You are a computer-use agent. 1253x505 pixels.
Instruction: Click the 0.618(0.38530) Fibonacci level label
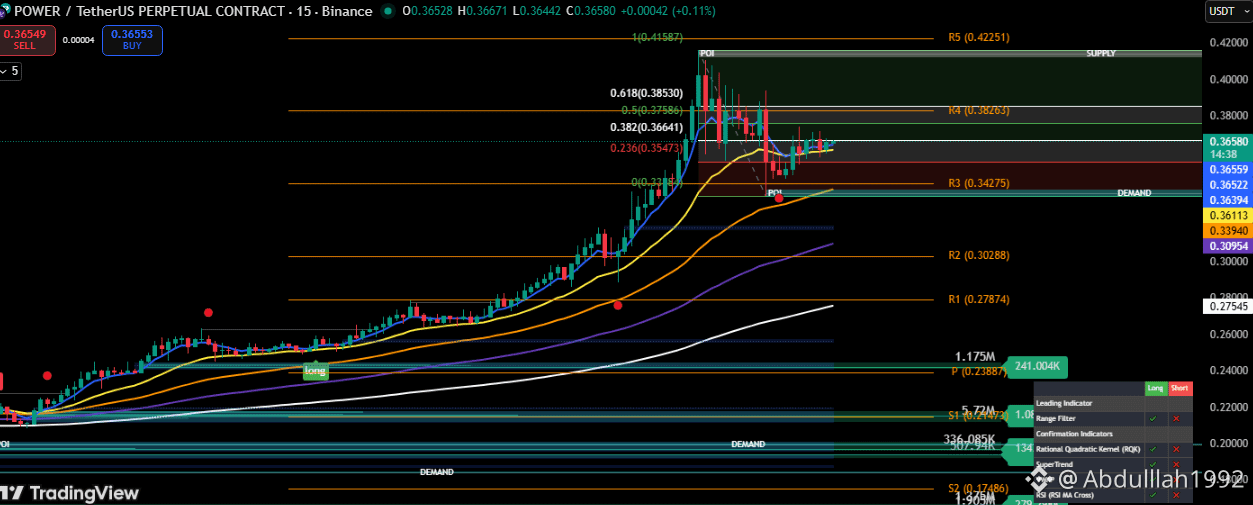[646, 93]
